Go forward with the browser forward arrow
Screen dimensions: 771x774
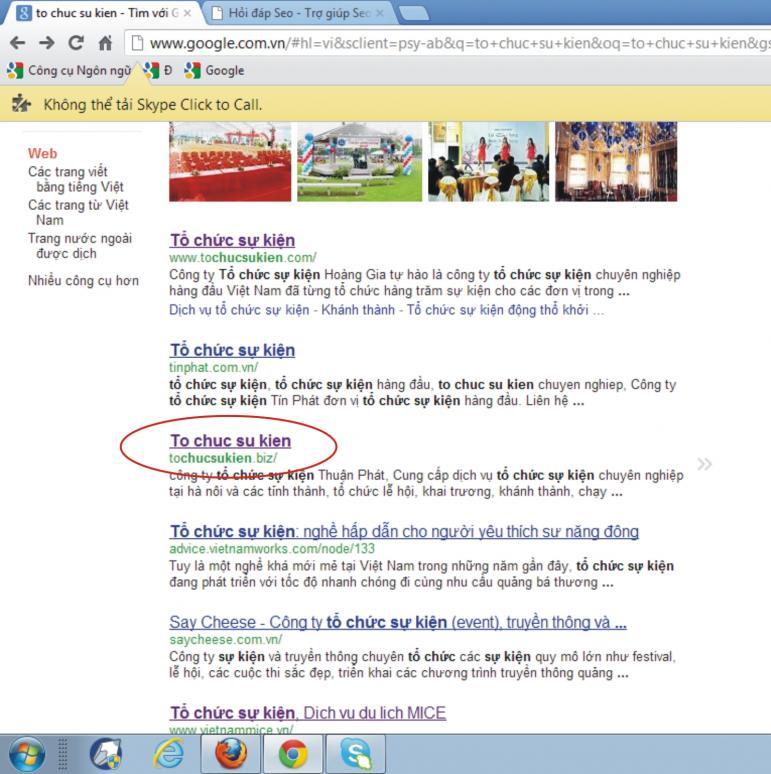(x=47, y=43)
